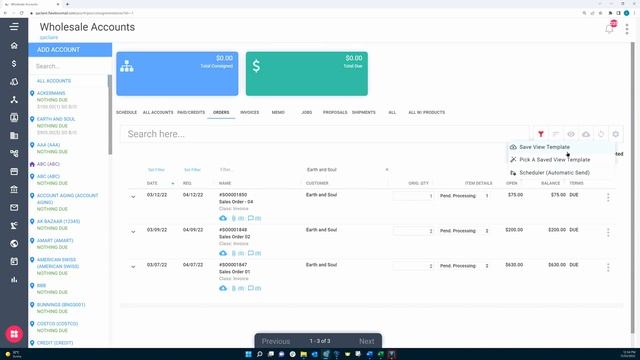Open row actions menu for 03/07/22 order

point(608,267)
